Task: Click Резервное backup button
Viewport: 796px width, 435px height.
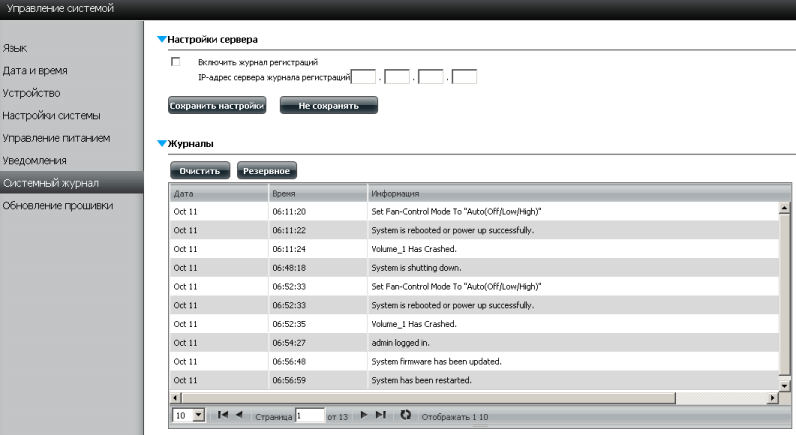Action: point(267,171)
